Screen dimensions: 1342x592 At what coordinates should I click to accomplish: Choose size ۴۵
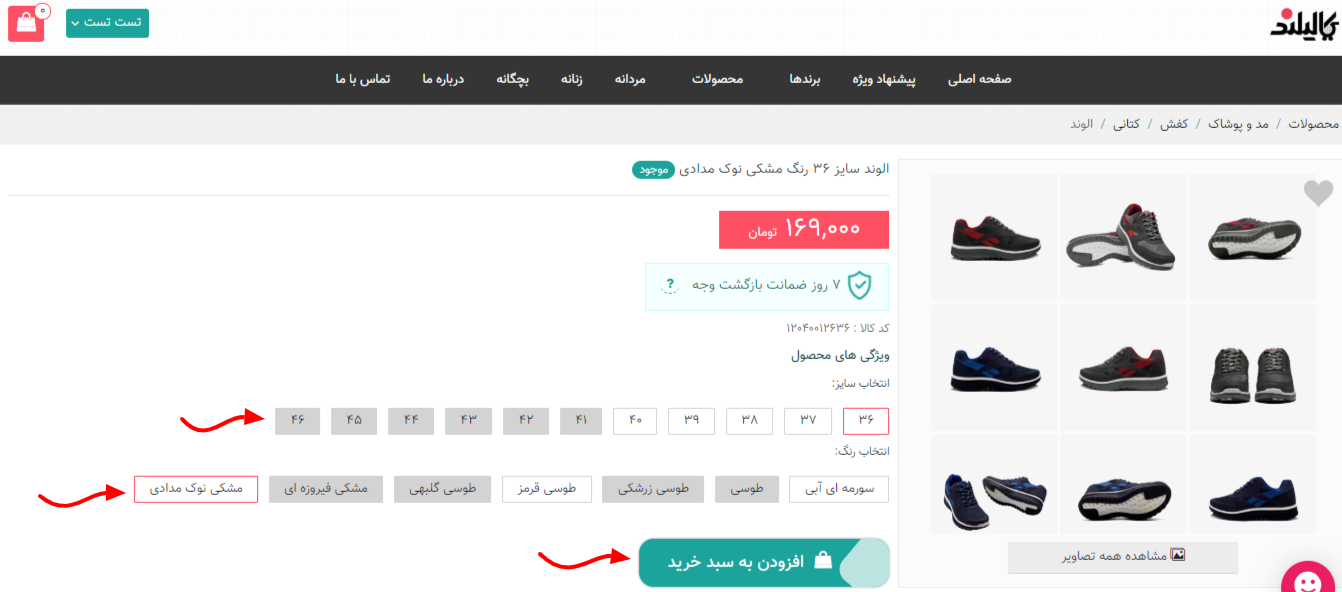click(354, 421)
